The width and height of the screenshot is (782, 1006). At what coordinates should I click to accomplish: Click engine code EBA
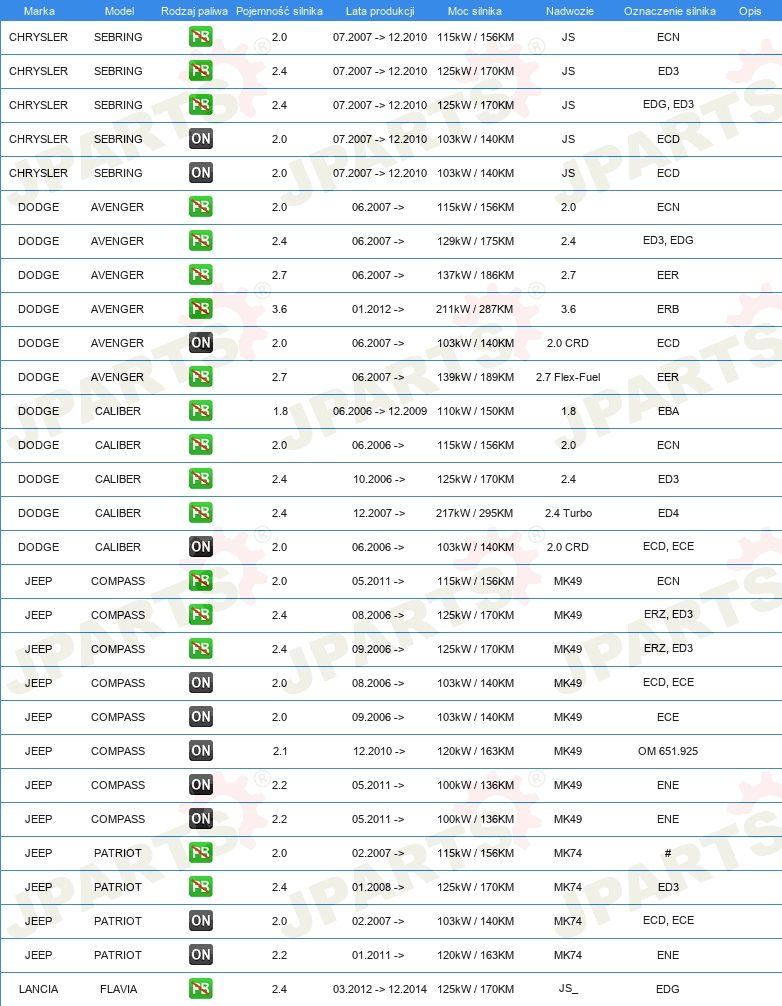pos(668,411)
